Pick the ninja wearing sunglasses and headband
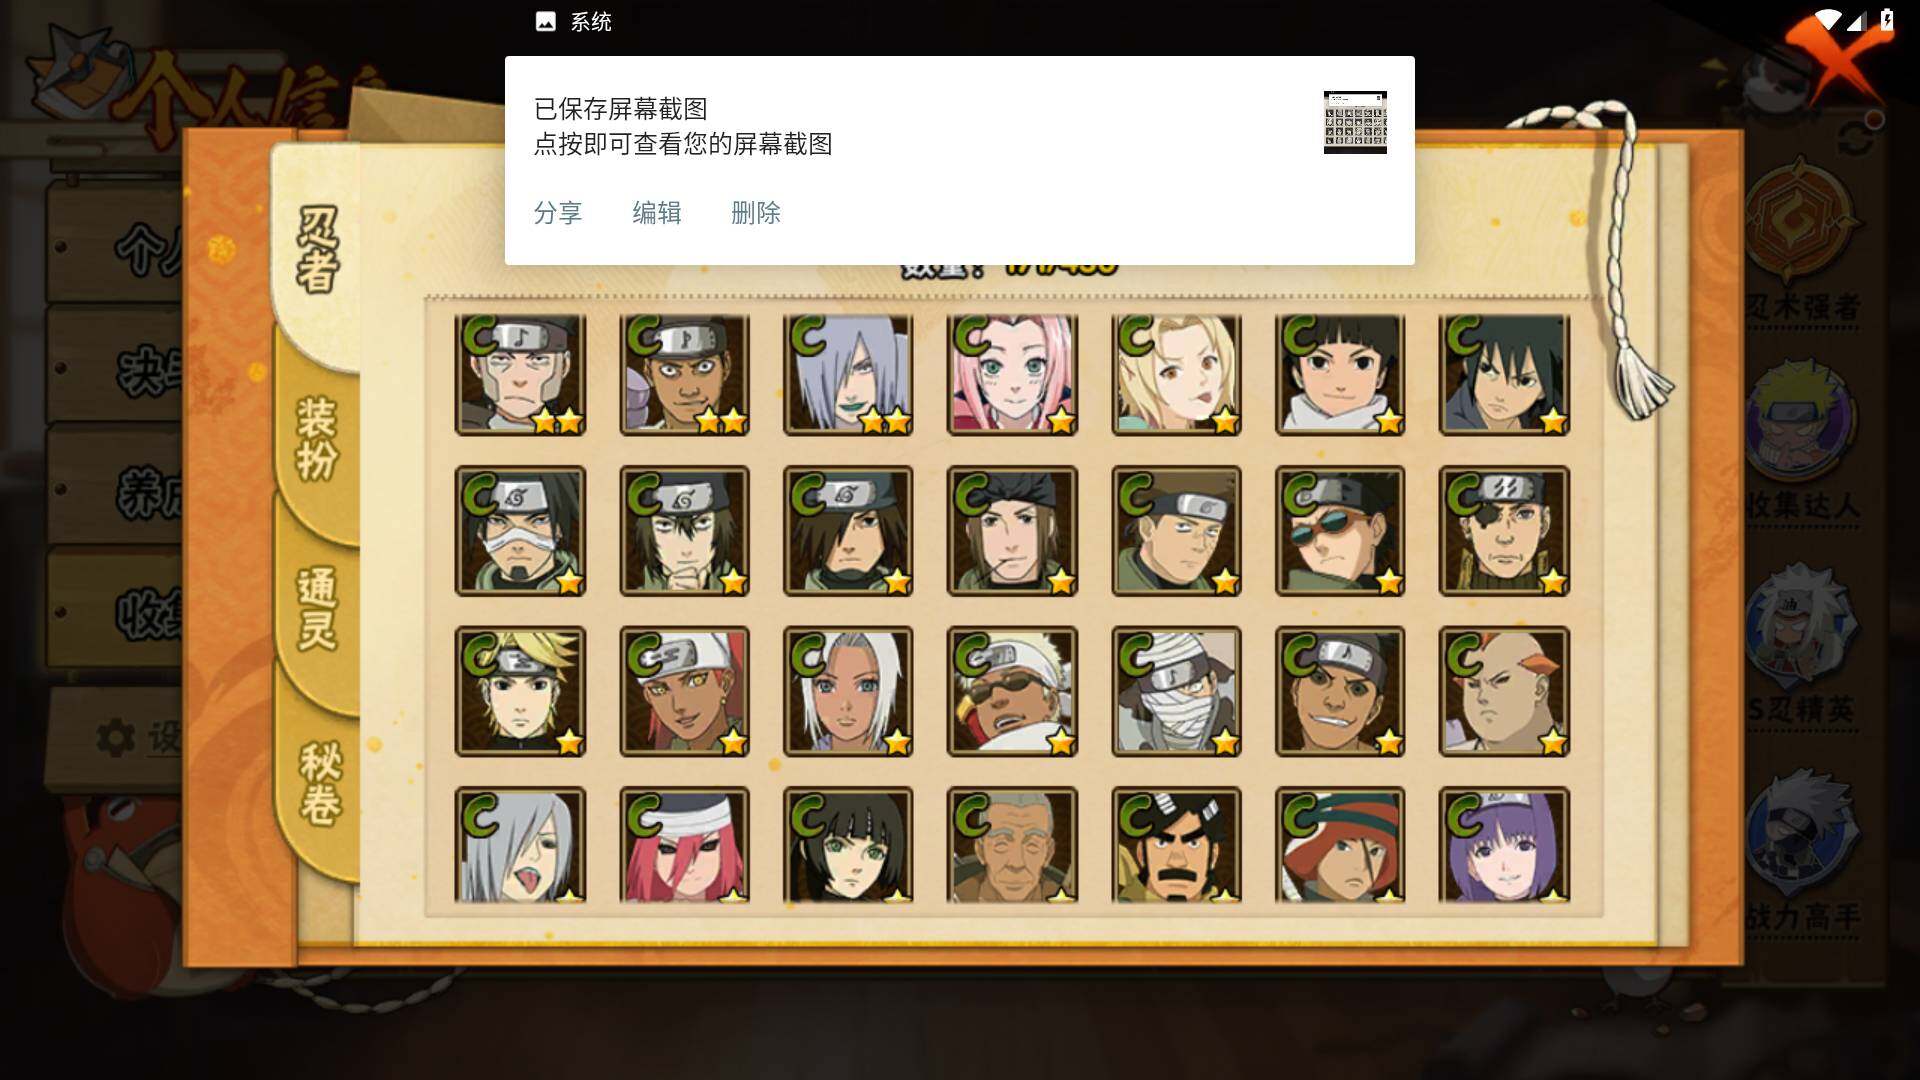 pos(1340,531)
